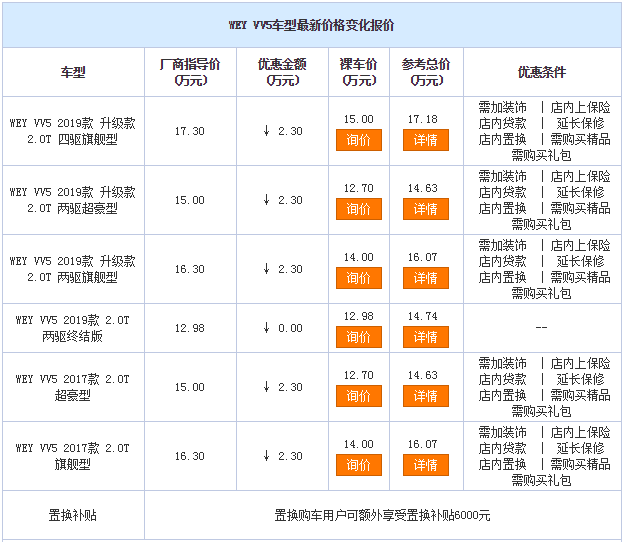Select model name 2019款 升级款 四驱旗舰型
The height and width of the screenshot is (542, 624).
coord(72,131)
